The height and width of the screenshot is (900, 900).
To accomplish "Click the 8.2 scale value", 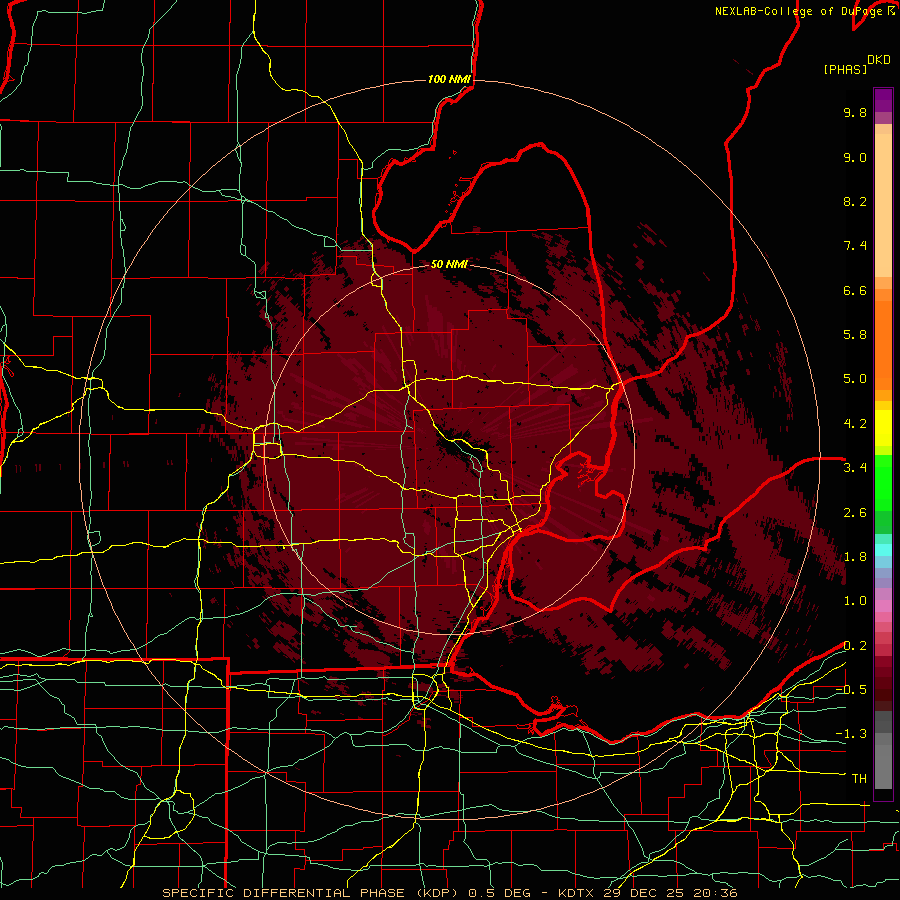I will [x=855, y=201].
